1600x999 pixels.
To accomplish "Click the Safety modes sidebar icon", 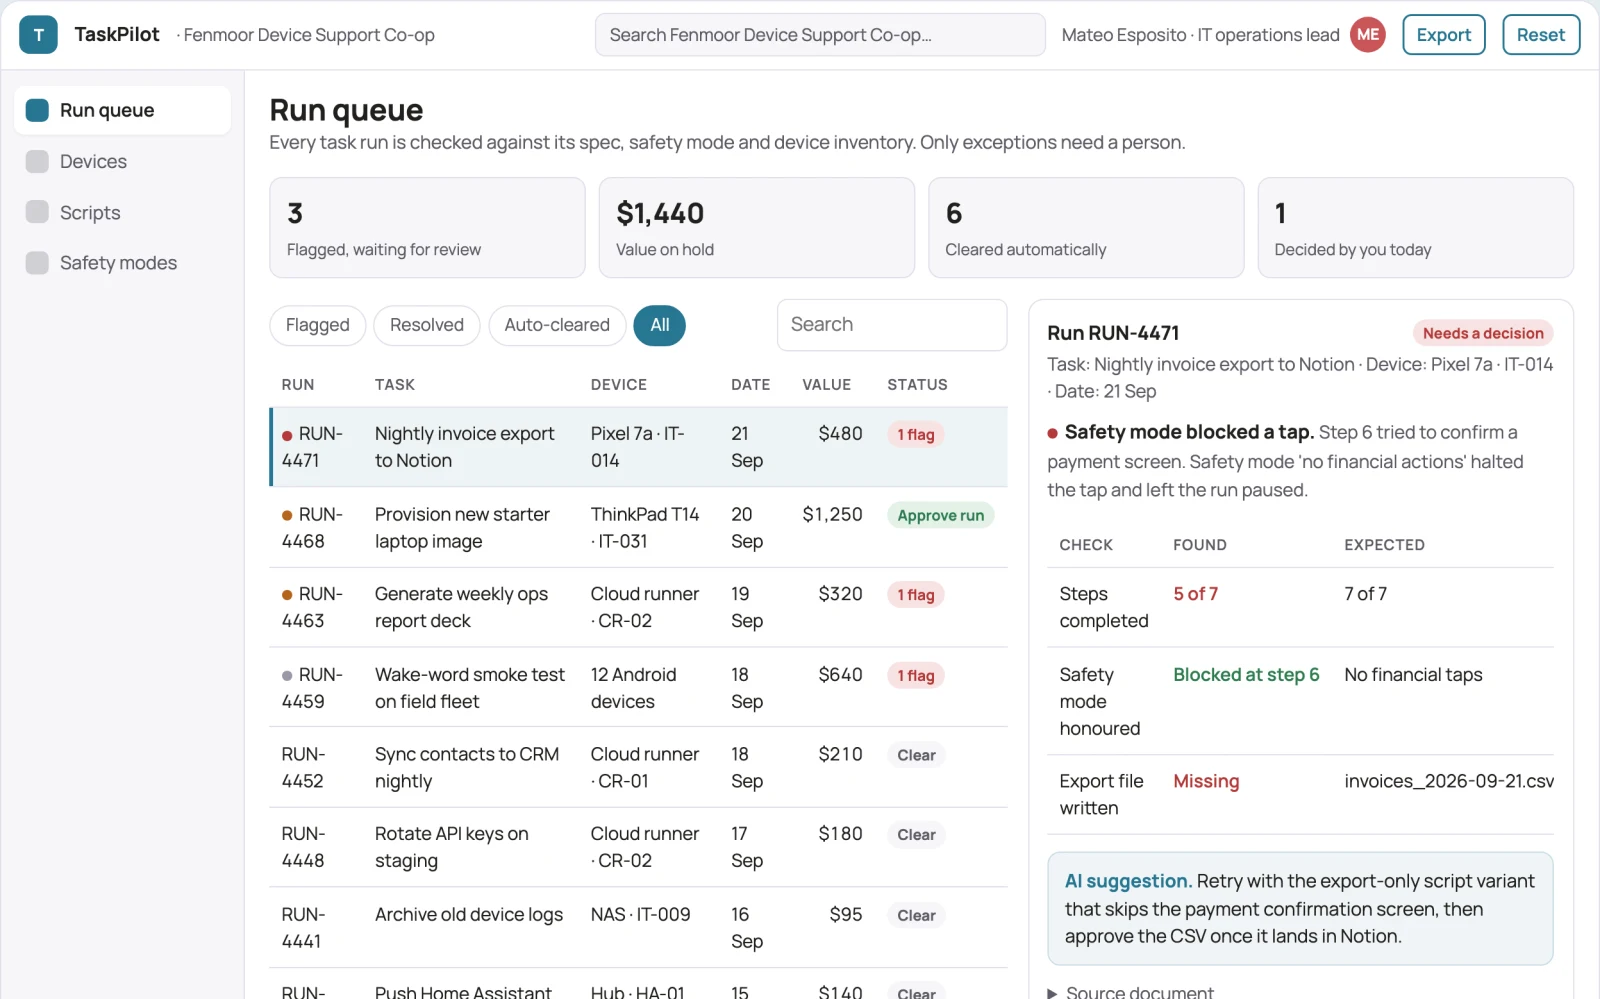I will (37, 263).
